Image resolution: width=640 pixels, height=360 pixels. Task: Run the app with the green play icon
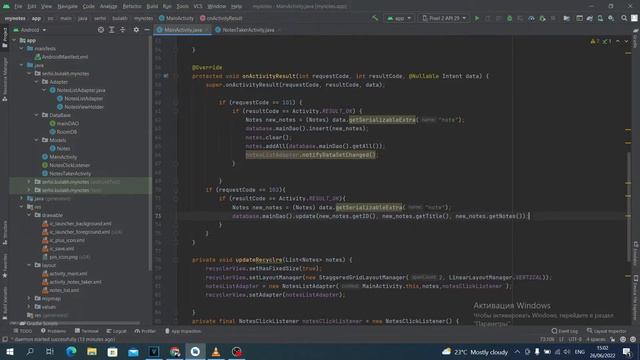click(x=477, y=18)
